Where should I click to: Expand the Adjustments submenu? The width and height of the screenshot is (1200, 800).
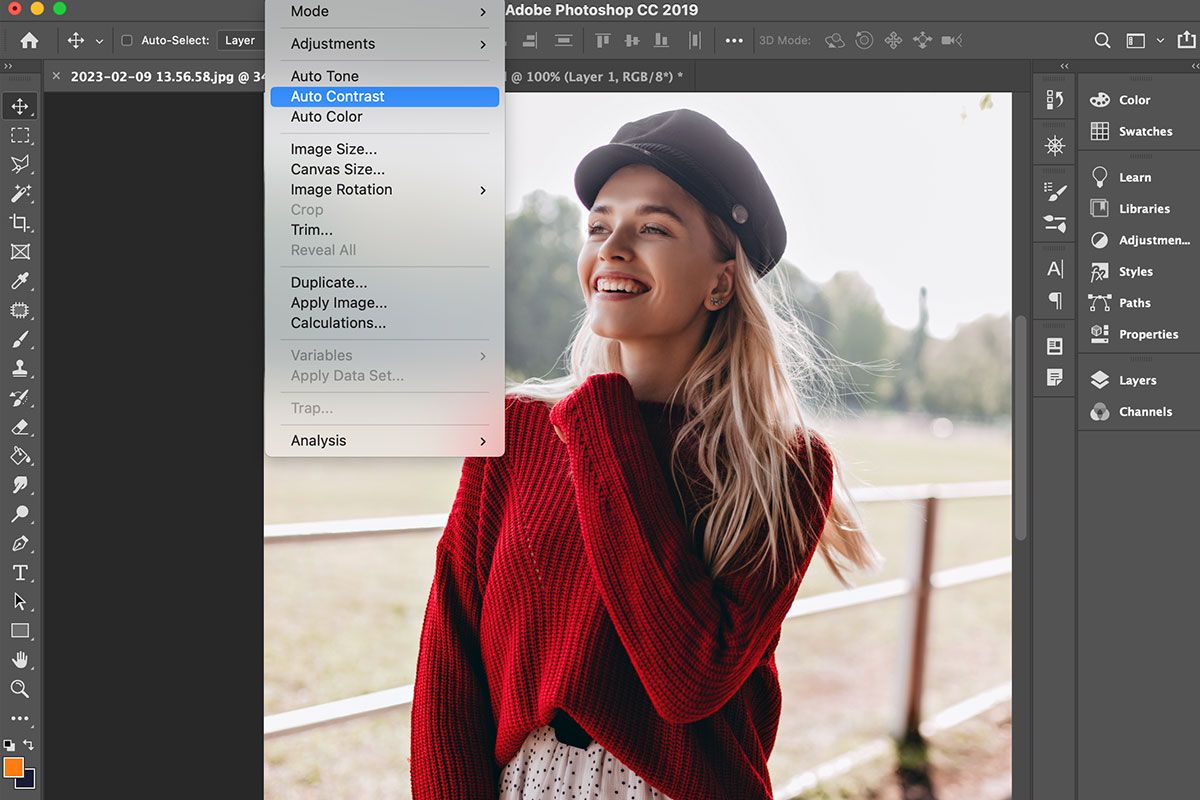click(x=333, y=44)
